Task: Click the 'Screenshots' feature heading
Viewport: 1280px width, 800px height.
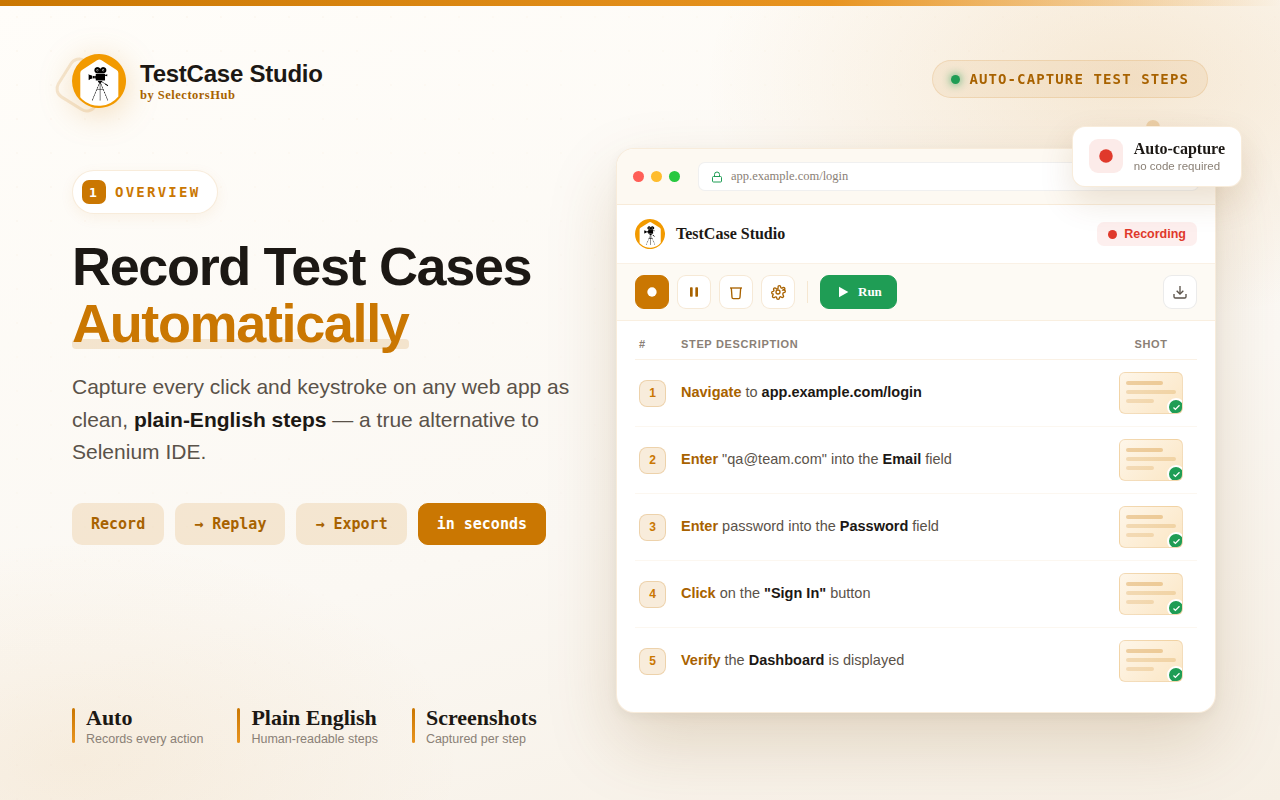Action: coord(481,718)
